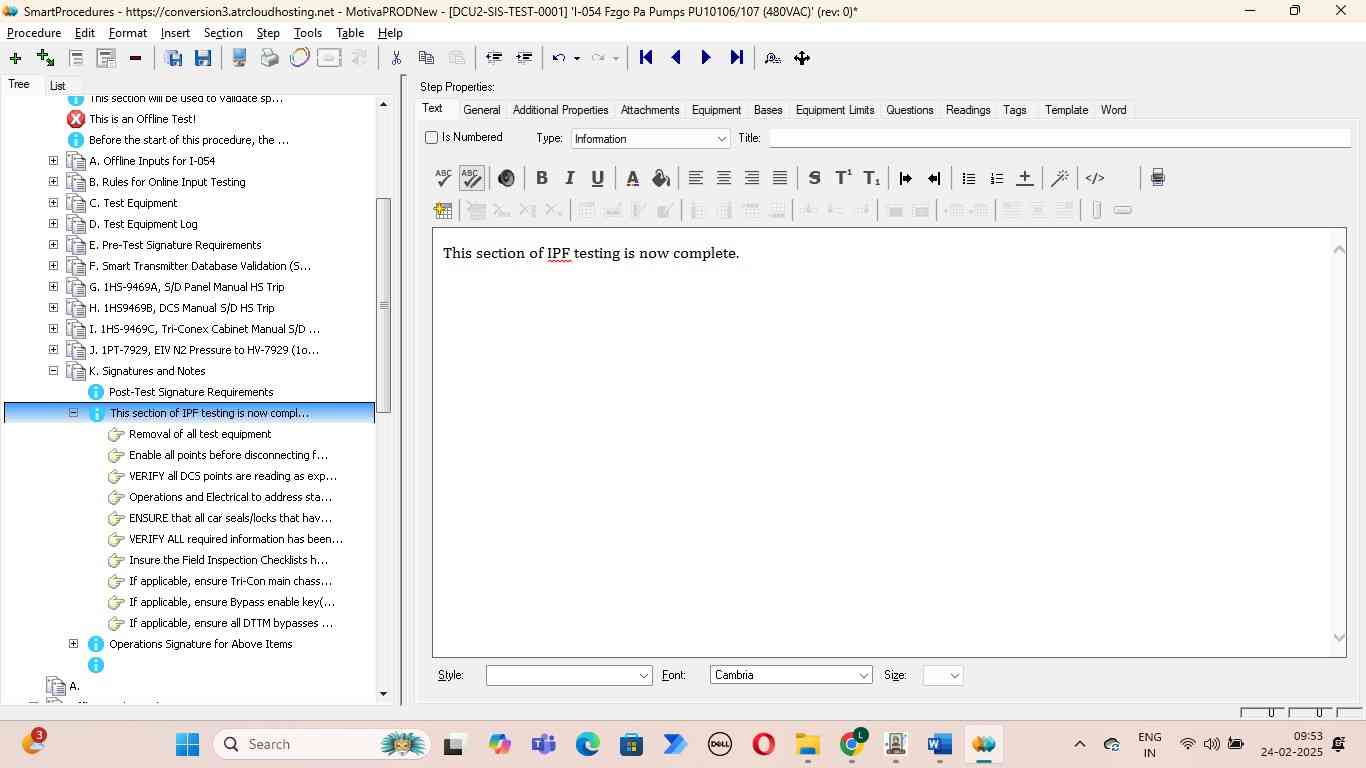This screenshot has width=1366, height=768.
Task: Select G. 1HS-9469A S/D Panel Manual HS Trip
Action: (187, 287)
